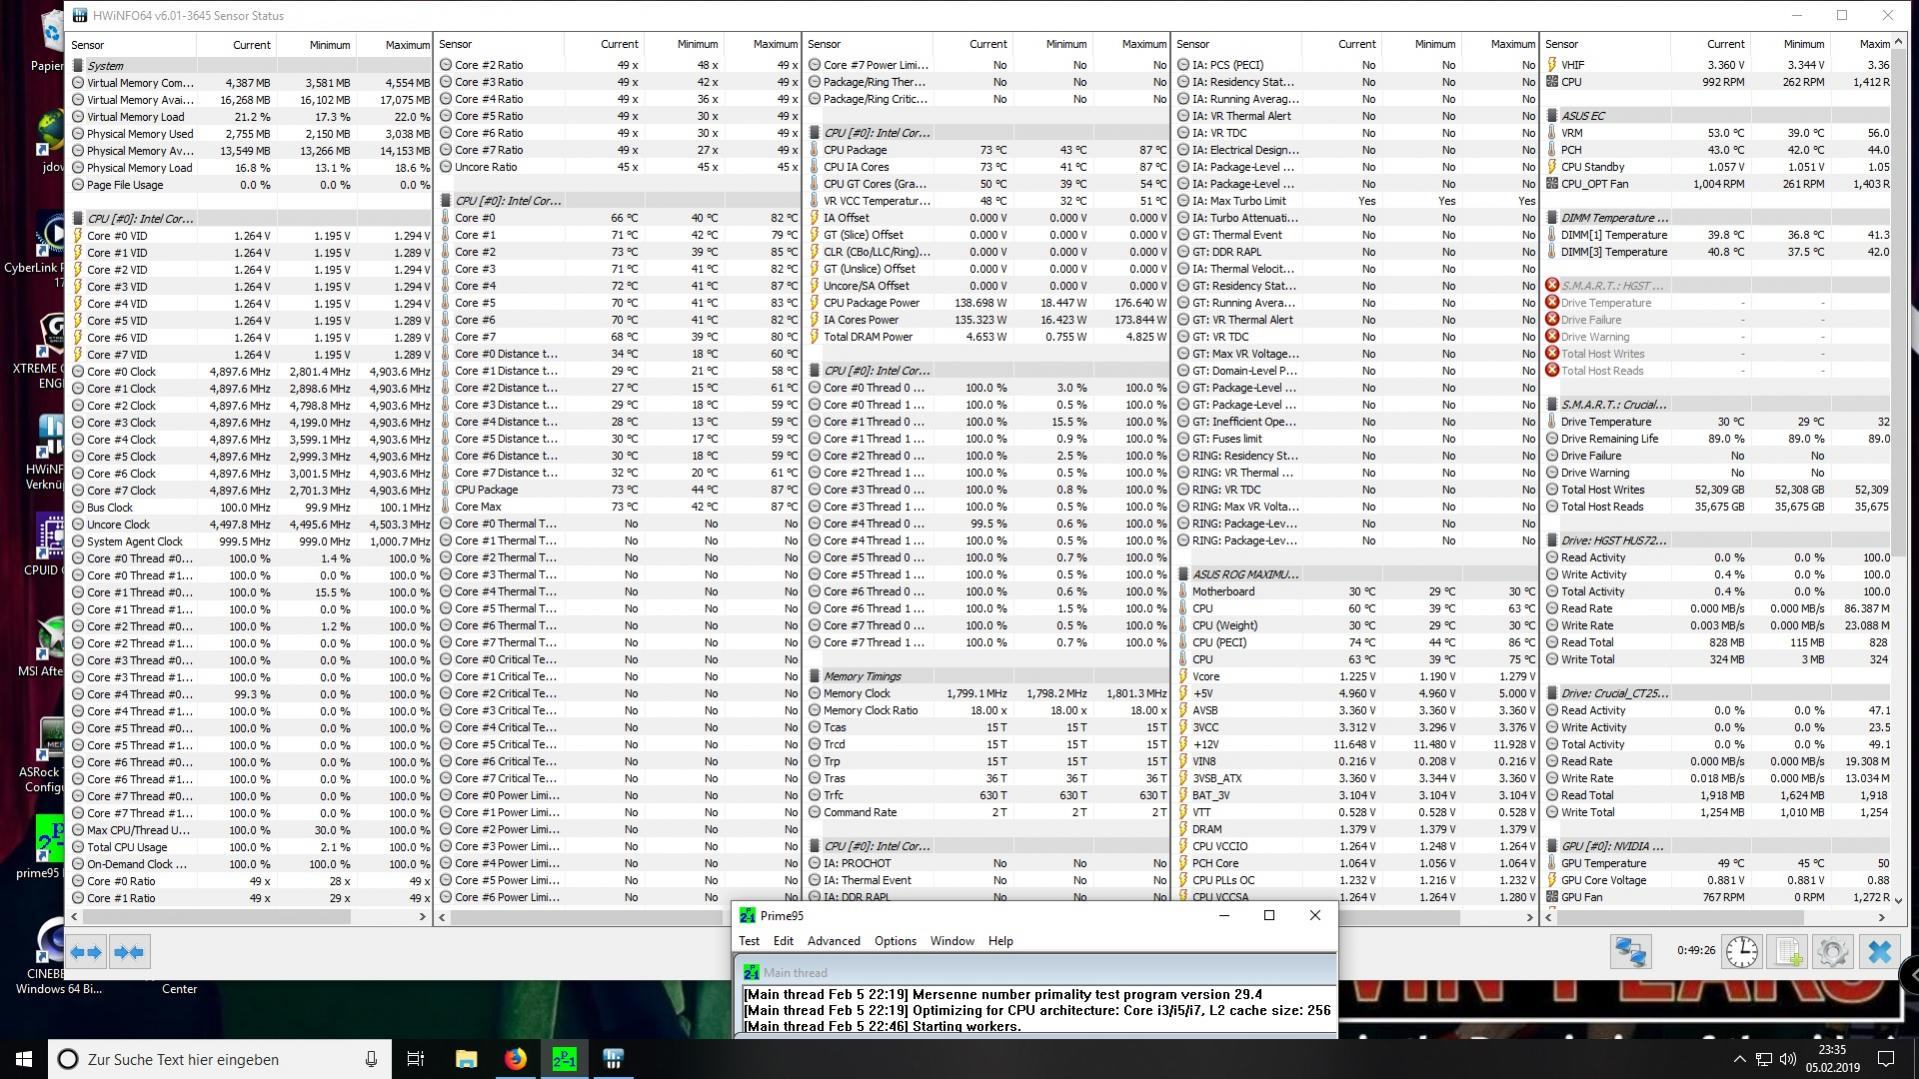Launch Firefox from the taskbar
The height and width of the screenshot is (1079, 1919).
515,1059
